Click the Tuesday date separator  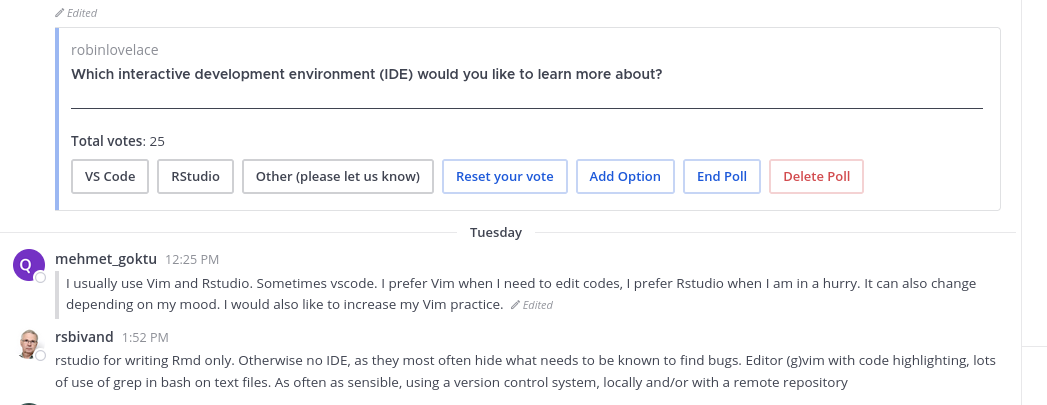pyautogui.click(x=496, y=232)
